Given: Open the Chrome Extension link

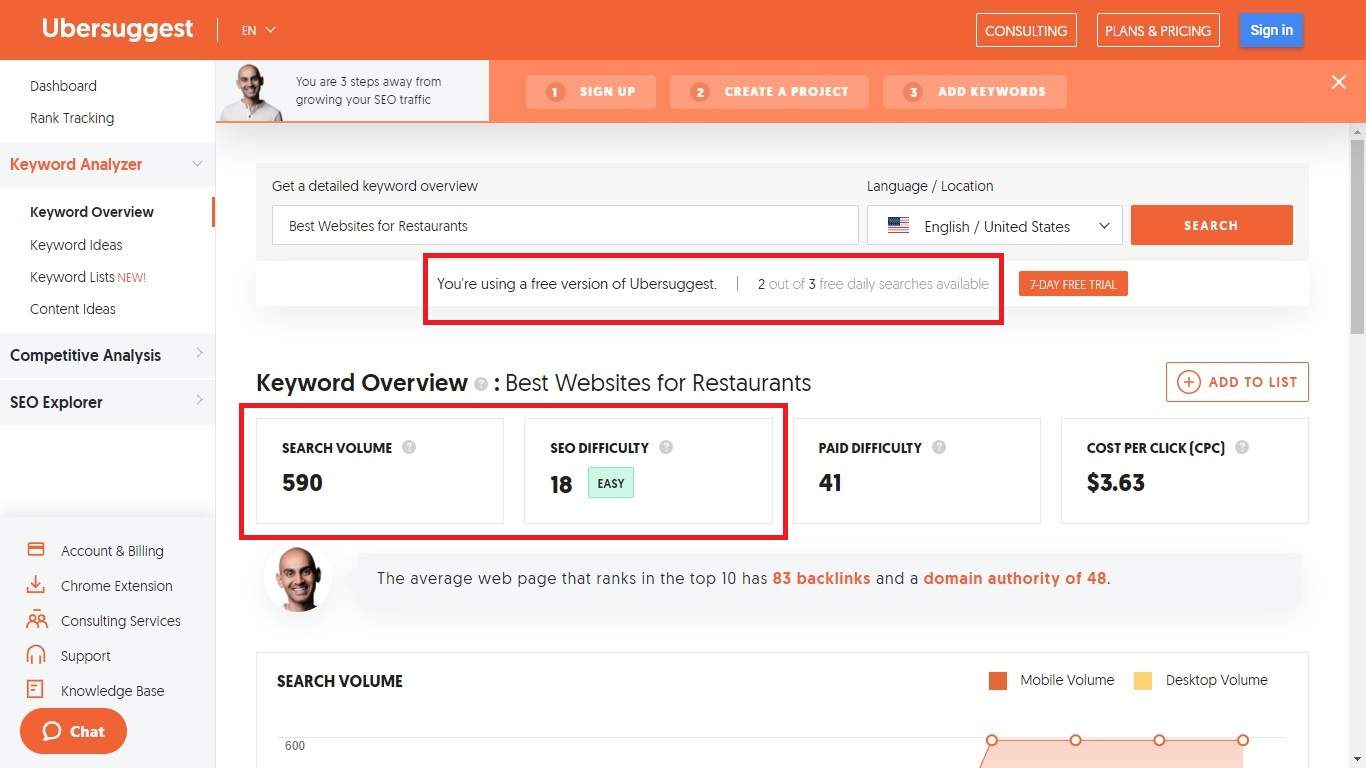Looking at the screenshot, I should click(x=117, y=586).
